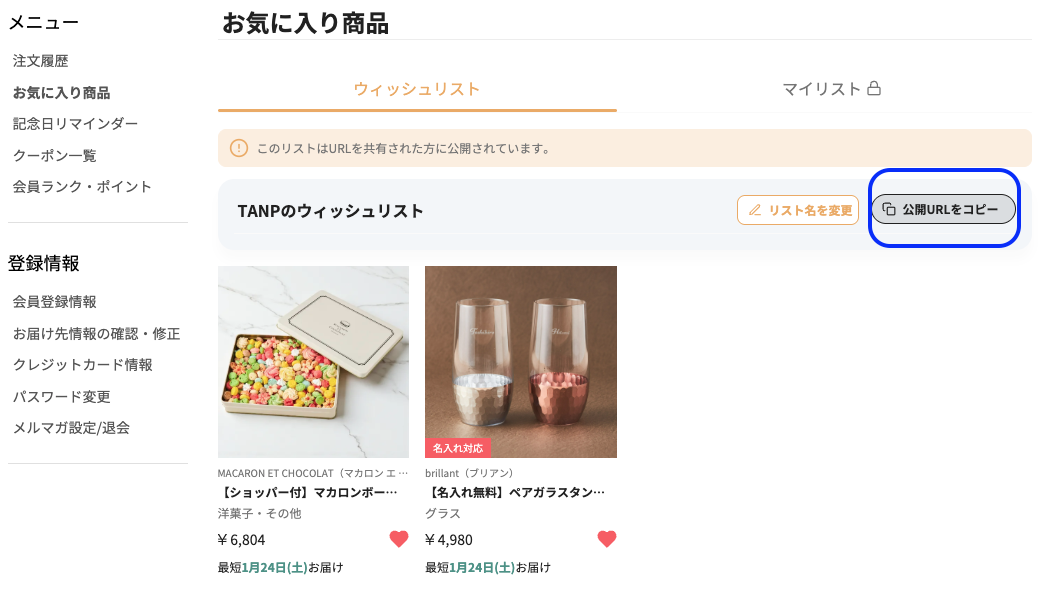
Task: Go to 記念日リマインダー page
Action: point(75,124)
